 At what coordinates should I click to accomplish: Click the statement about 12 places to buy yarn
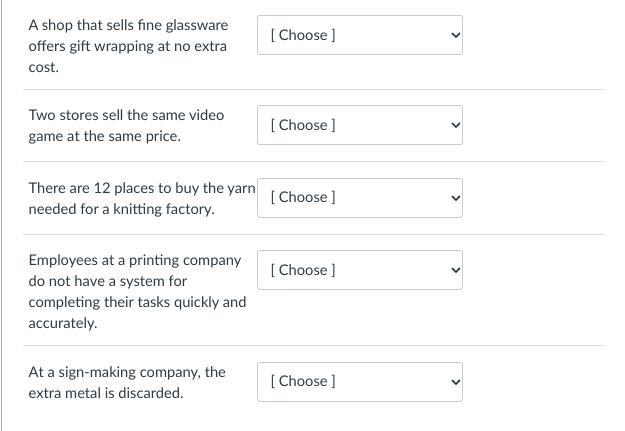pyautogui.click(x=141, y=198)
